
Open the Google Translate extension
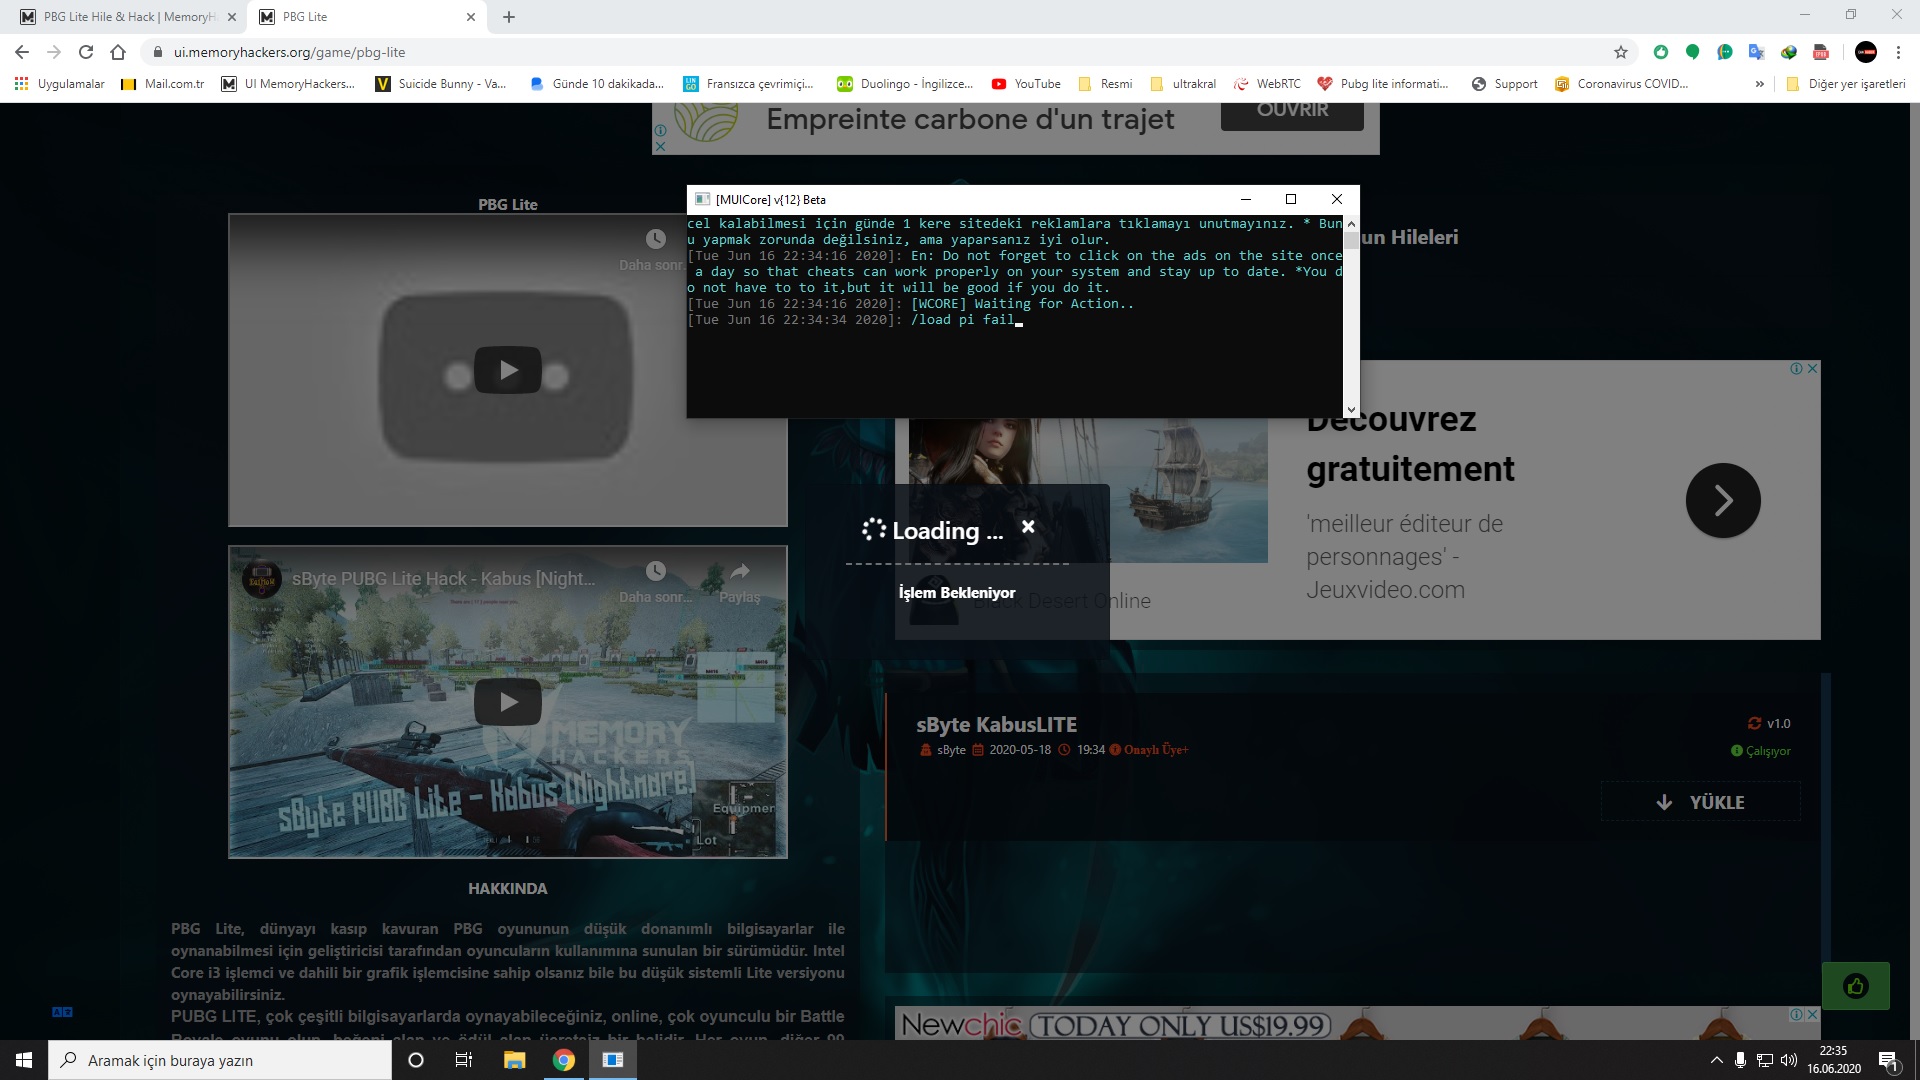[1756, 52]
